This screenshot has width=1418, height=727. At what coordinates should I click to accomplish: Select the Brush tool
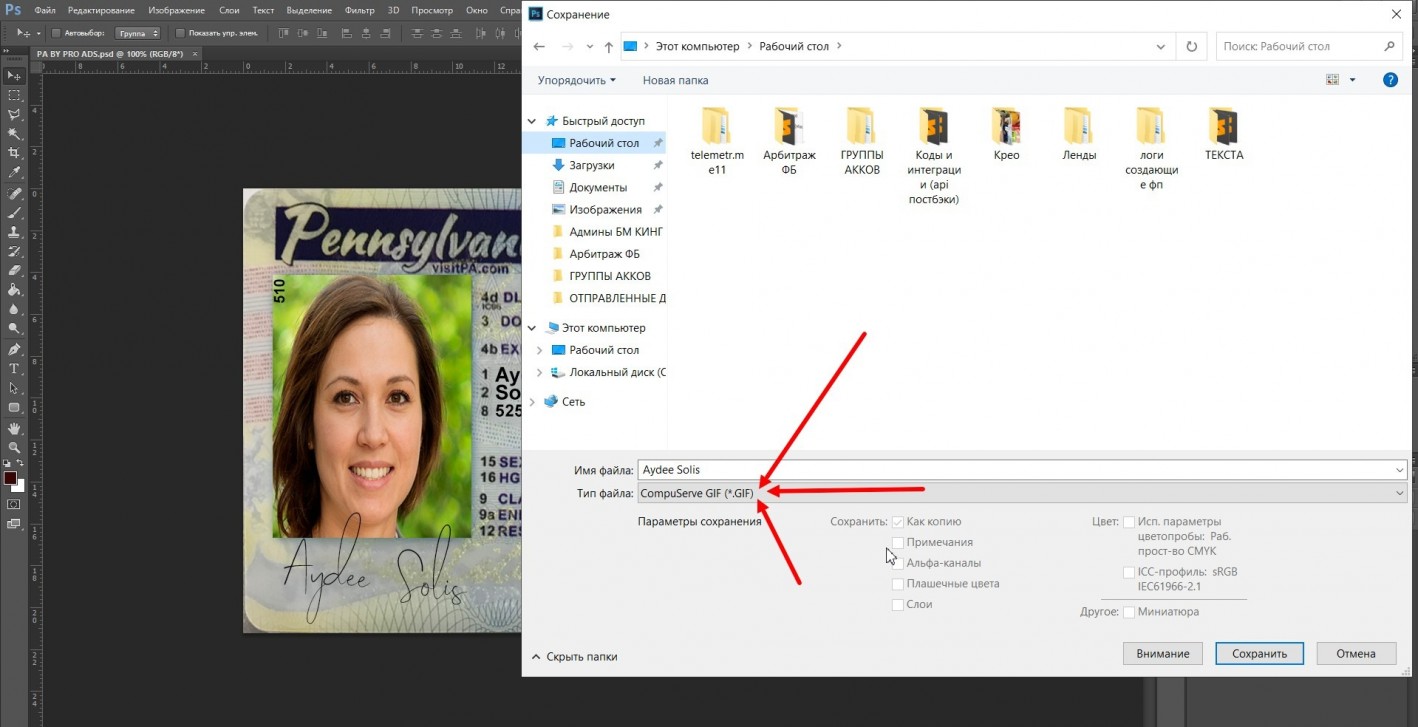[14, 213]
